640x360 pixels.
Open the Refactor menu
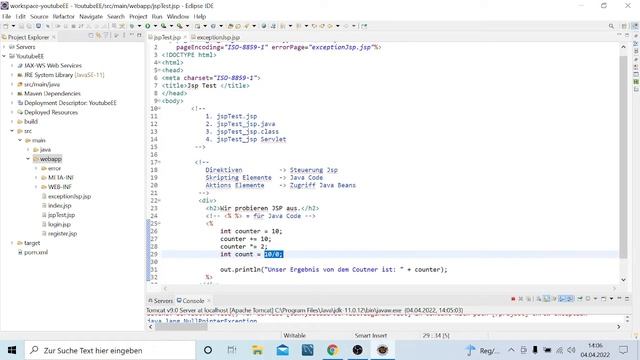tap(64, 16)
